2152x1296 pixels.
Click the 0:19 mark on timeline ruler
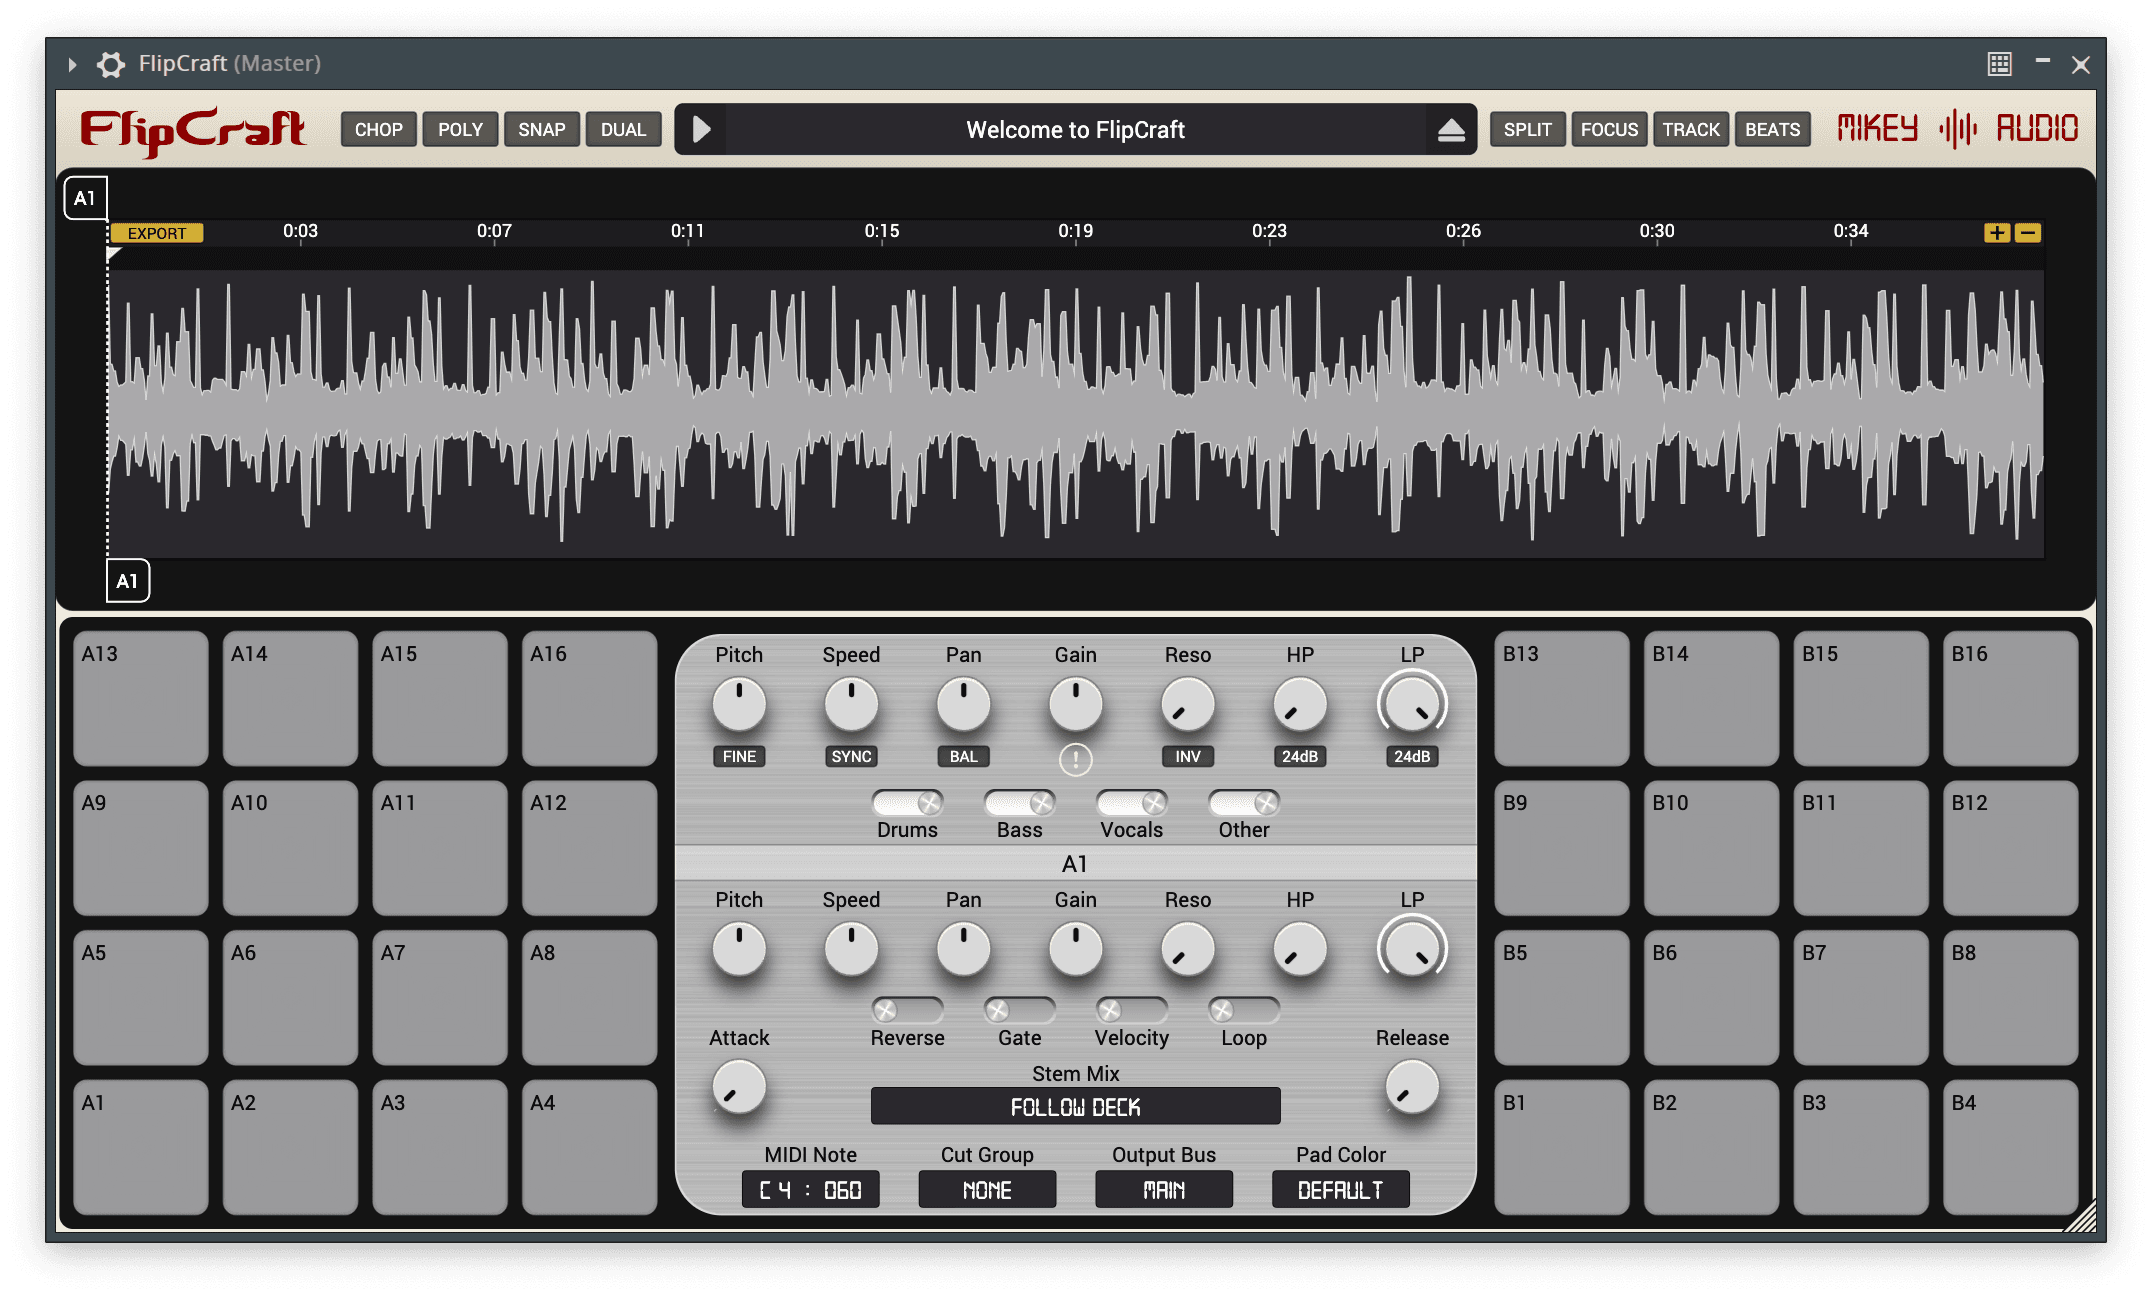[x=1075, y=231]
